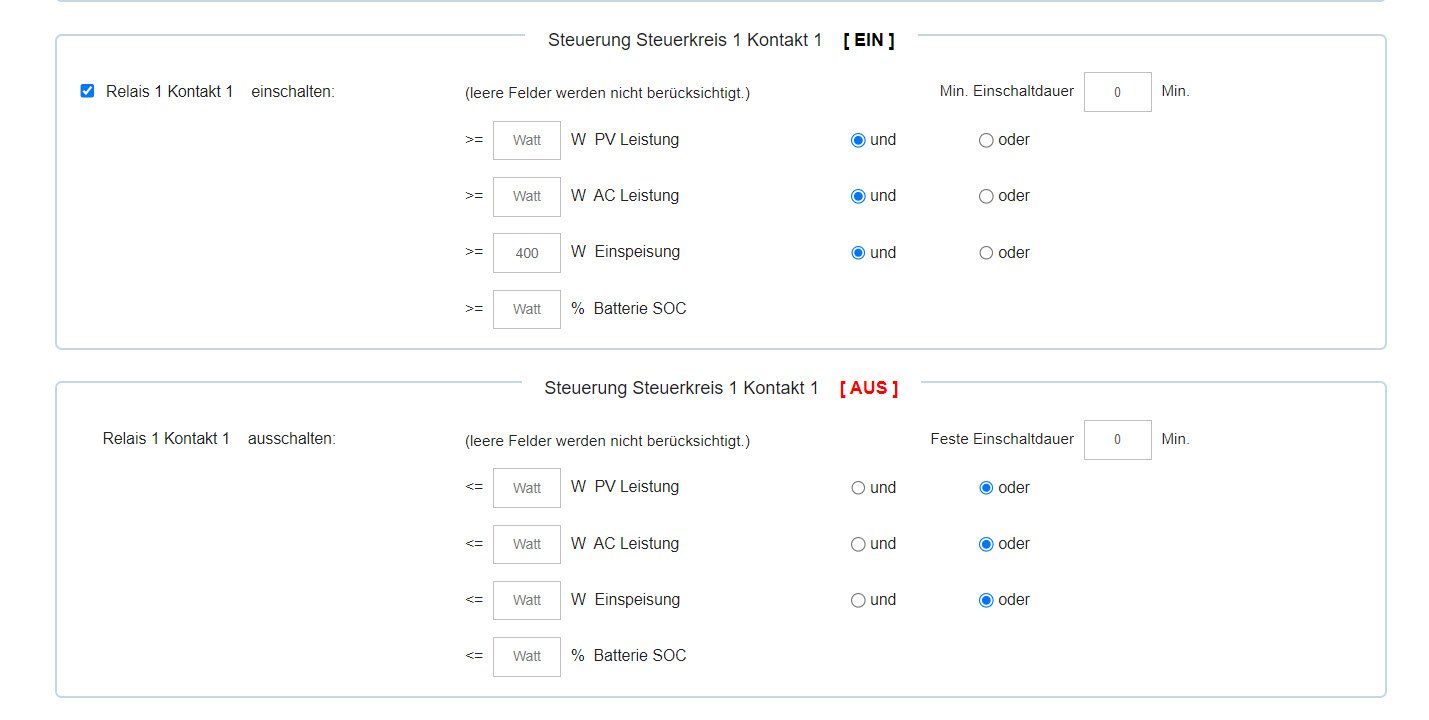Screen dimensions: 1429x720
Task: Click the AC Leistung Watt field under EIN
Action: [527, 197]
